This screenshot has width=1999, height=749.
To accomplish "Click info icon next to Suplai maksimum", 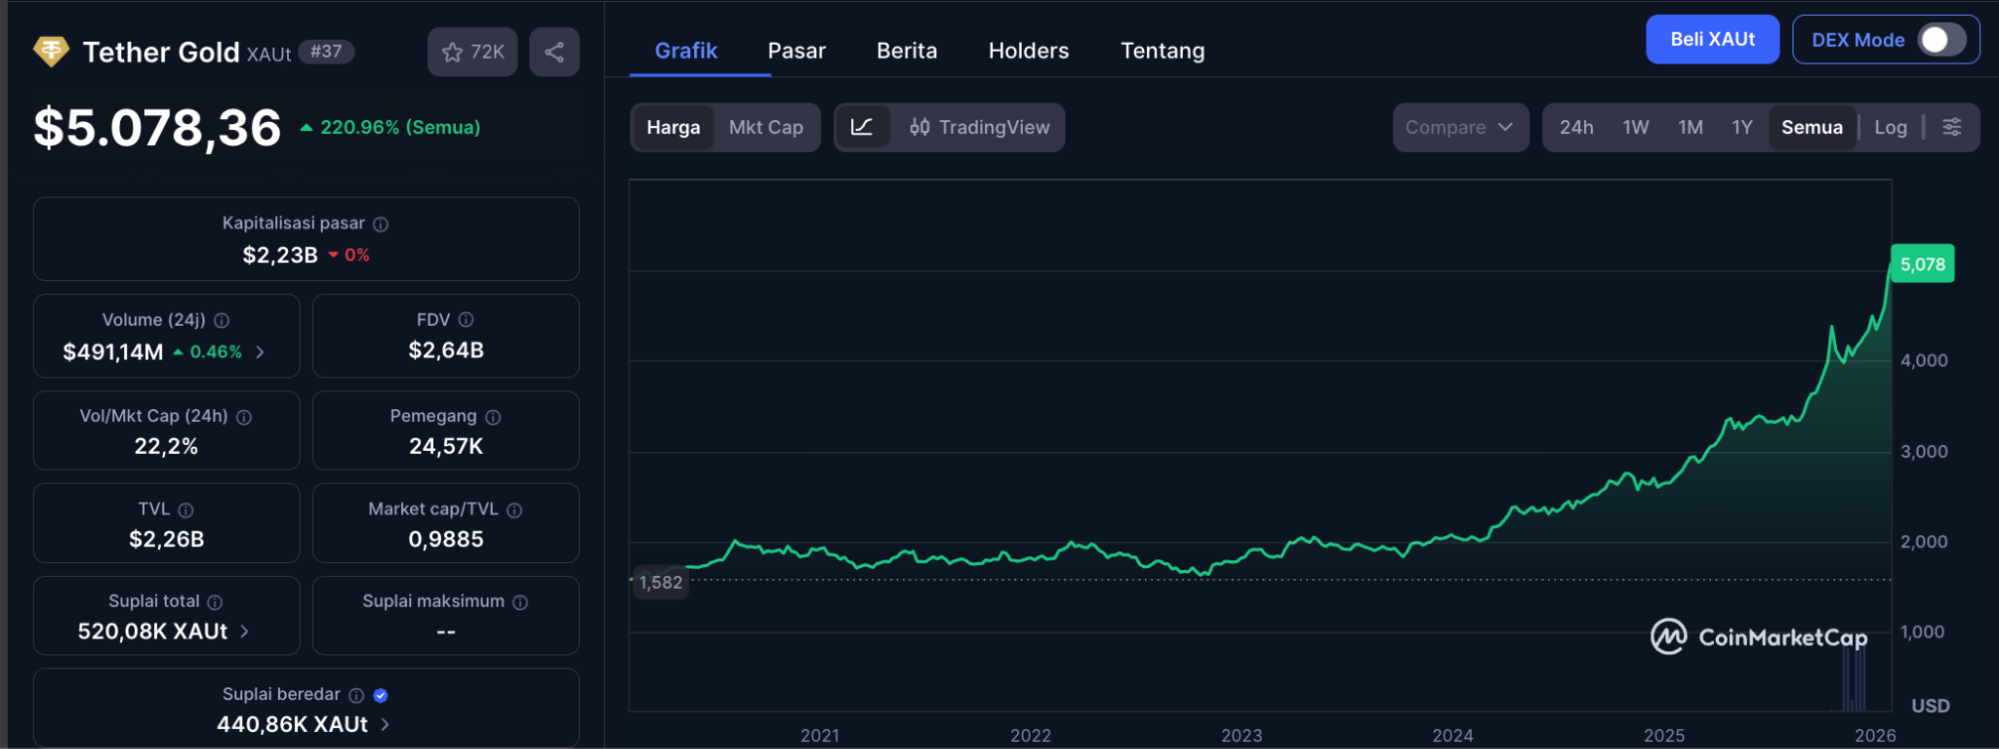I will [520, 602].
